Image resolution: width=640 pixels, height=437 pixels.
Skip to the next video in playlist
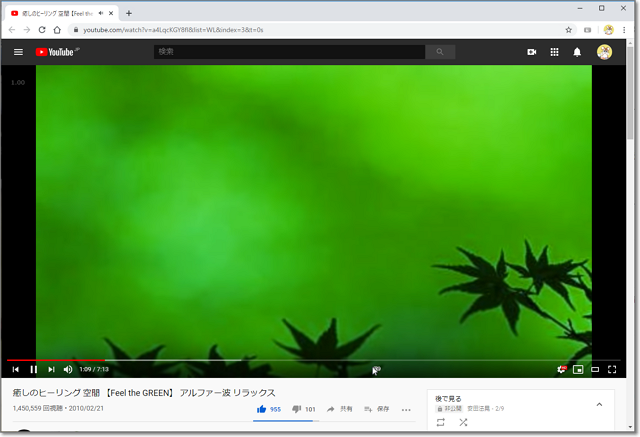[x=51, y=369]
